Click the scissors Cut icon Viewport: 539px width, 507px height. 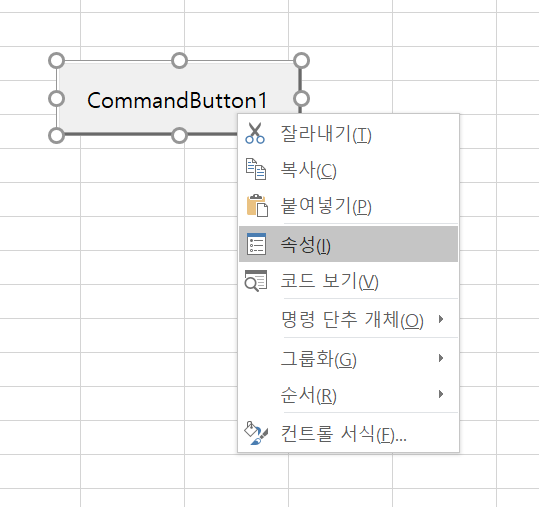(255, 133)
